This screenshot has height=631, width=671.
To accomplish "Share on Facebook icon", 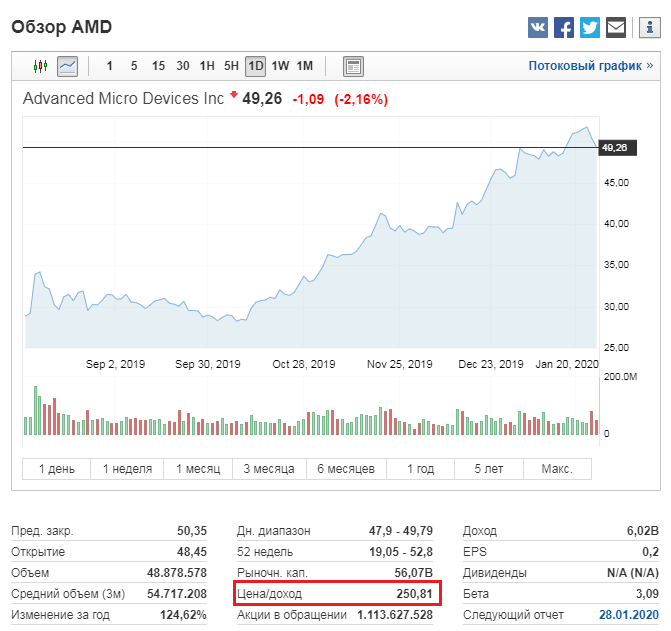I will tap(564, 28).
